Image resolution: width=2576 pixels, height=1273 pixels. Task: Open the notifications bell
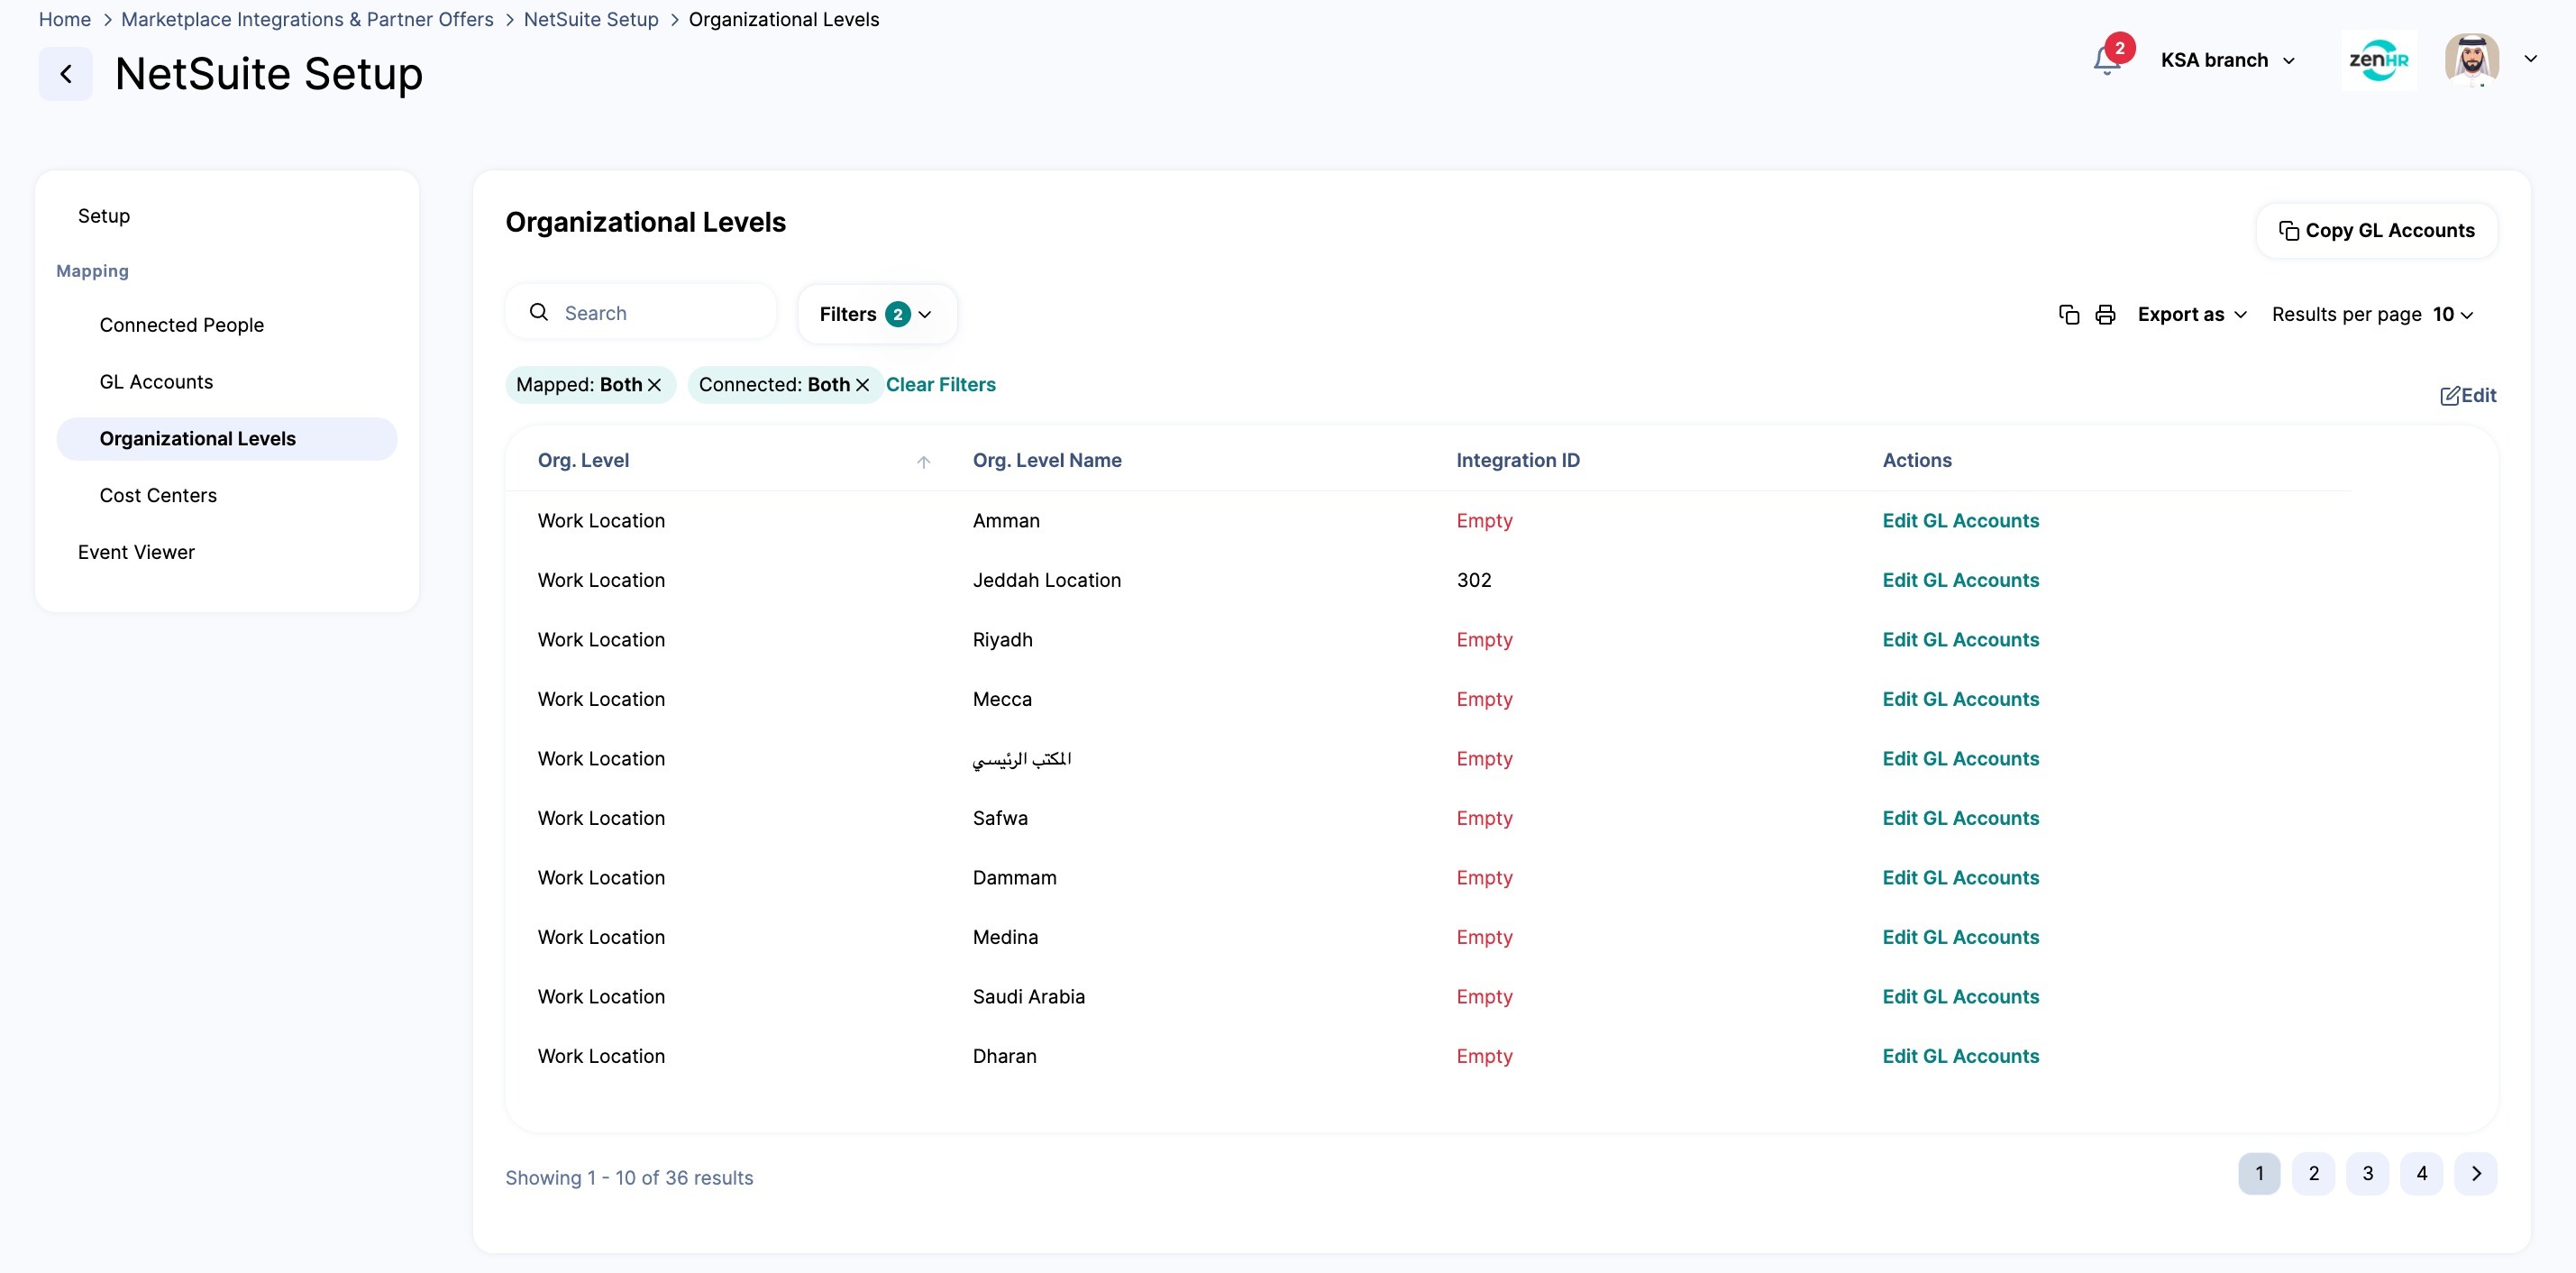coord(2107,61)
